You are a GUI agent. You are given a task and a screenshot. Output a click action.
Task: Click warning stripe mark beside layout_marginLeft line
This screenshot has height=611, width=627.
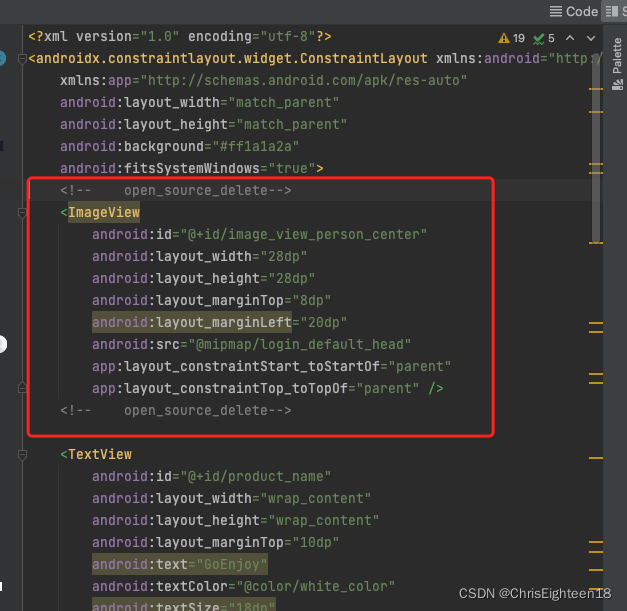click(x=596, y=323)
